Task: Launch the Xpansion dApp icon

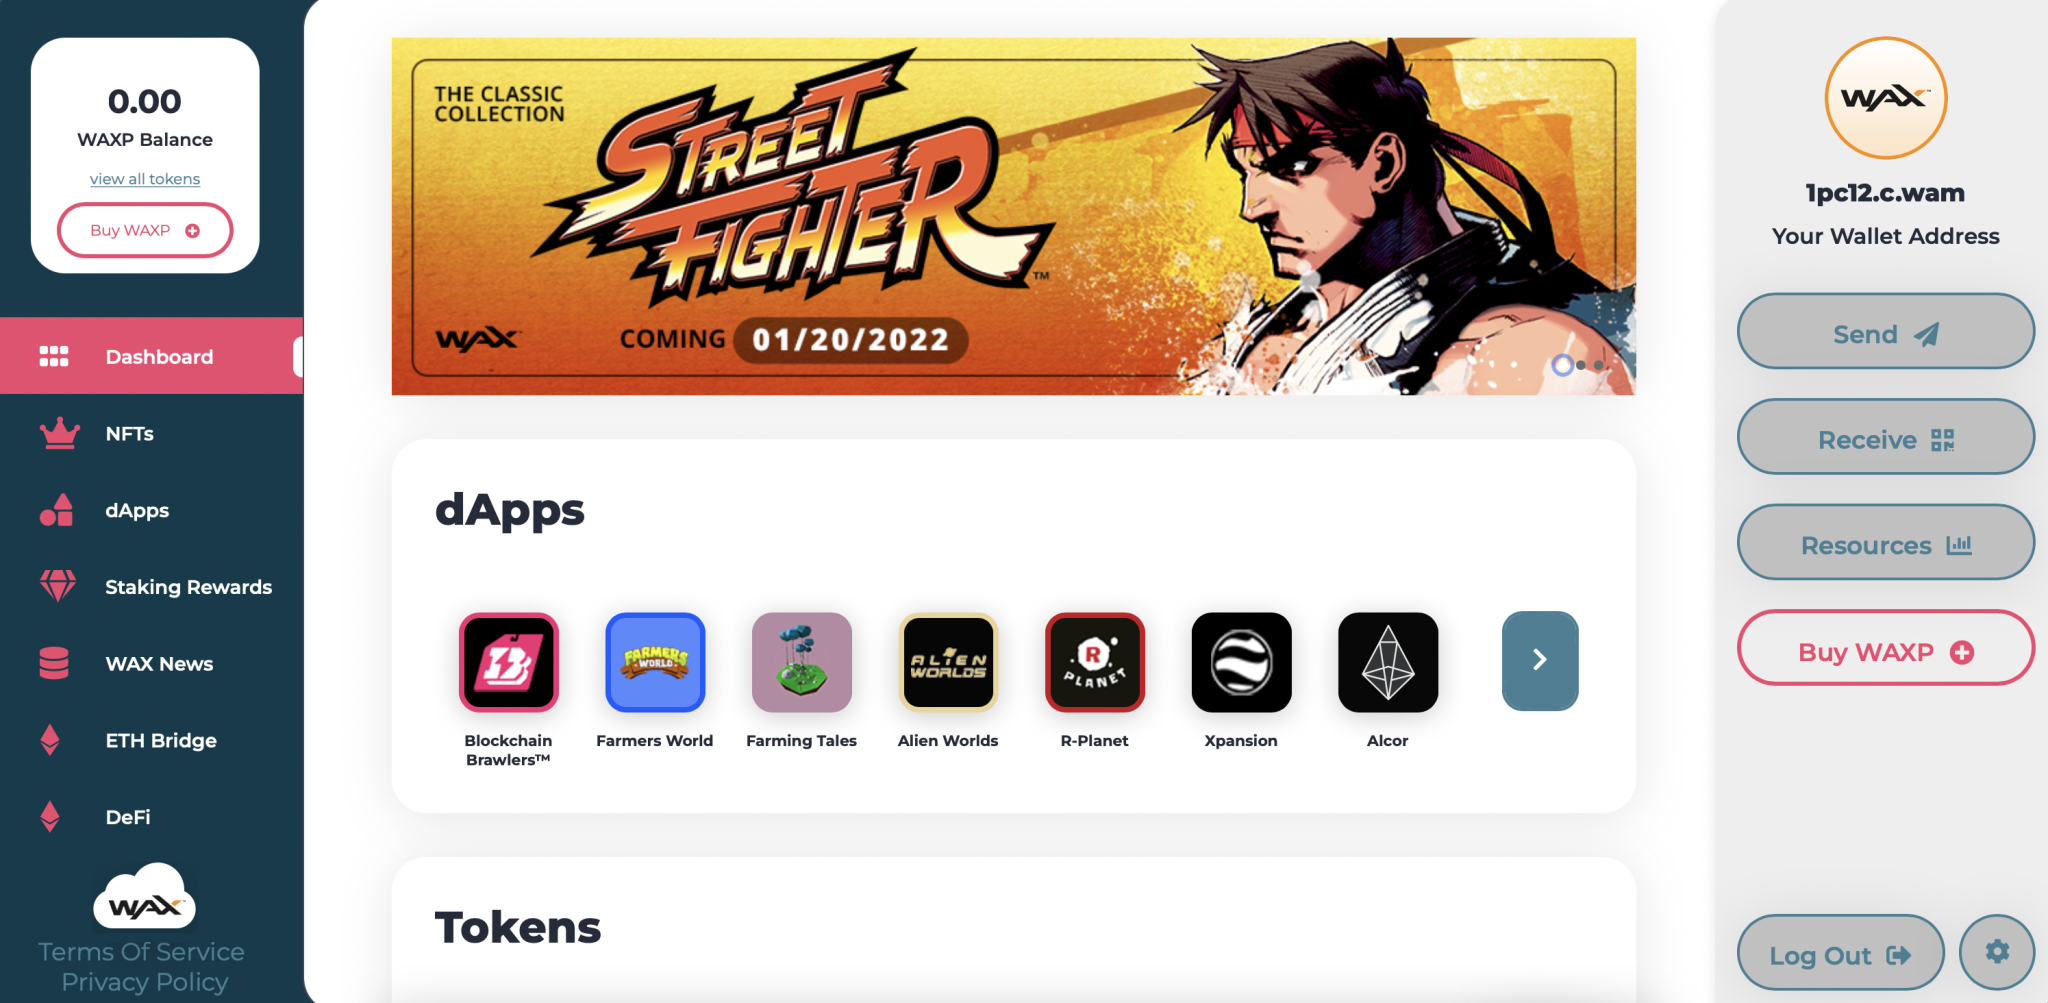Action: [1241, 662]
